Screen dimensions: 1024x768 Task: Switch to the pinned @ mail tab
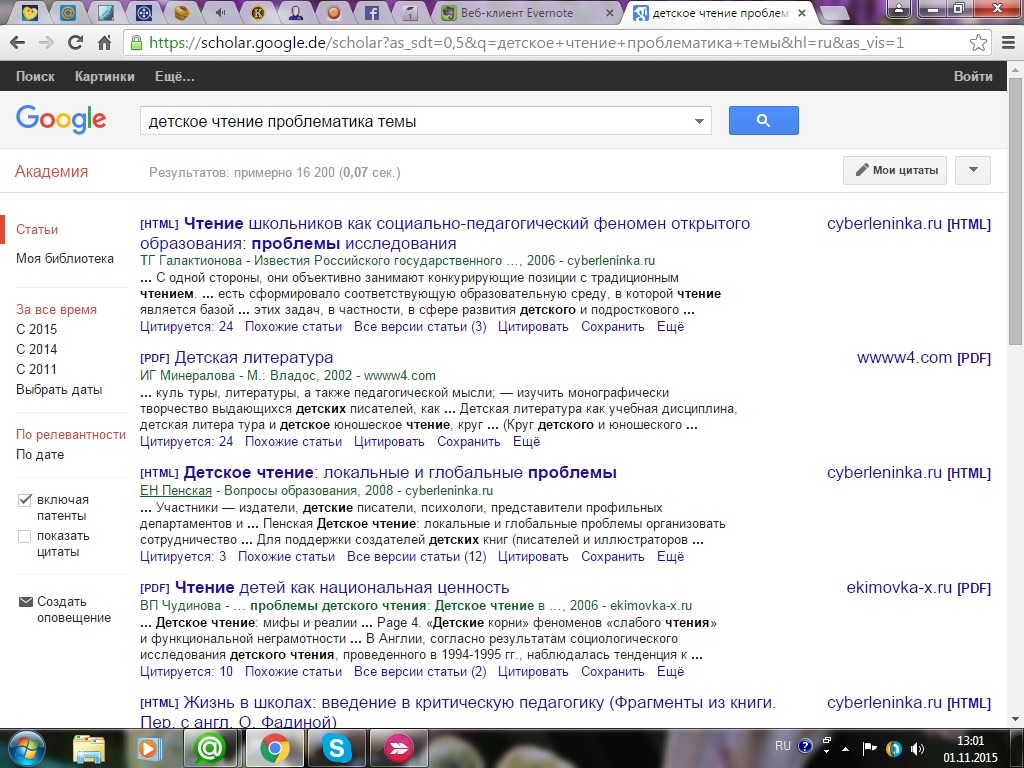coord(68,12)
